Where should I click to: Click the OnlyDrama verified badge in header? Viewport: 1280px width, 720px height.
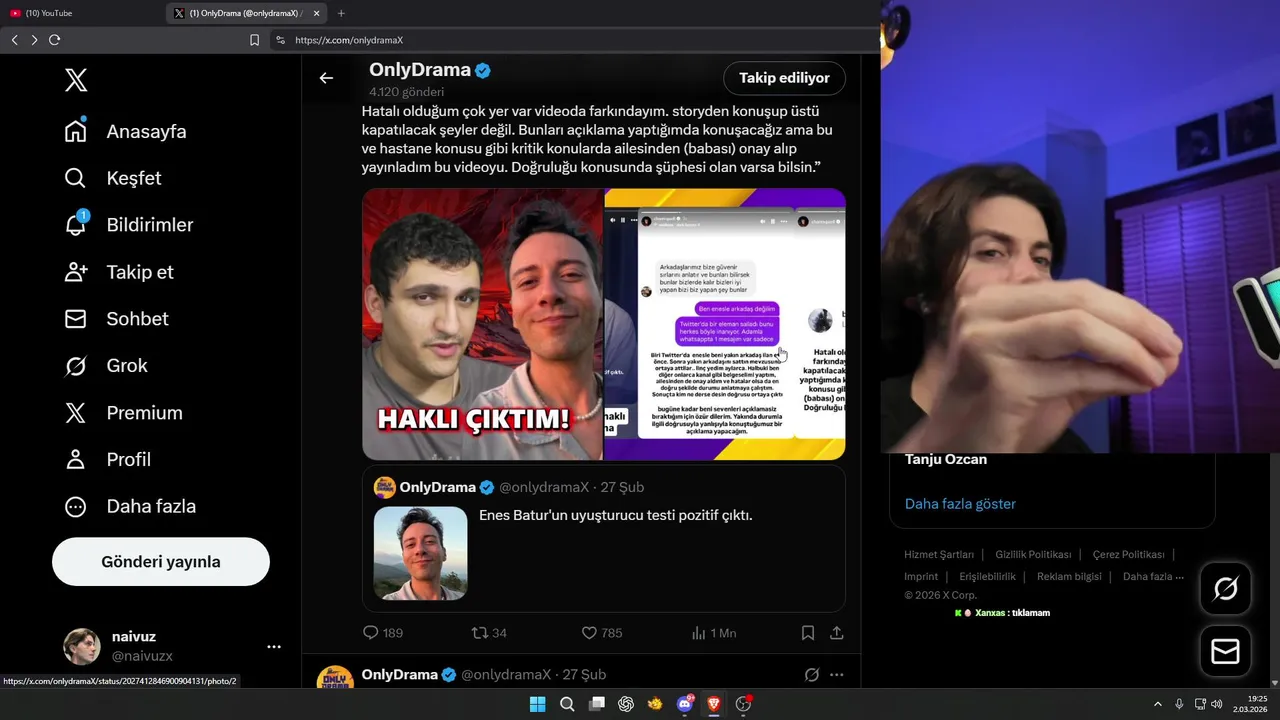coord(483,71)
